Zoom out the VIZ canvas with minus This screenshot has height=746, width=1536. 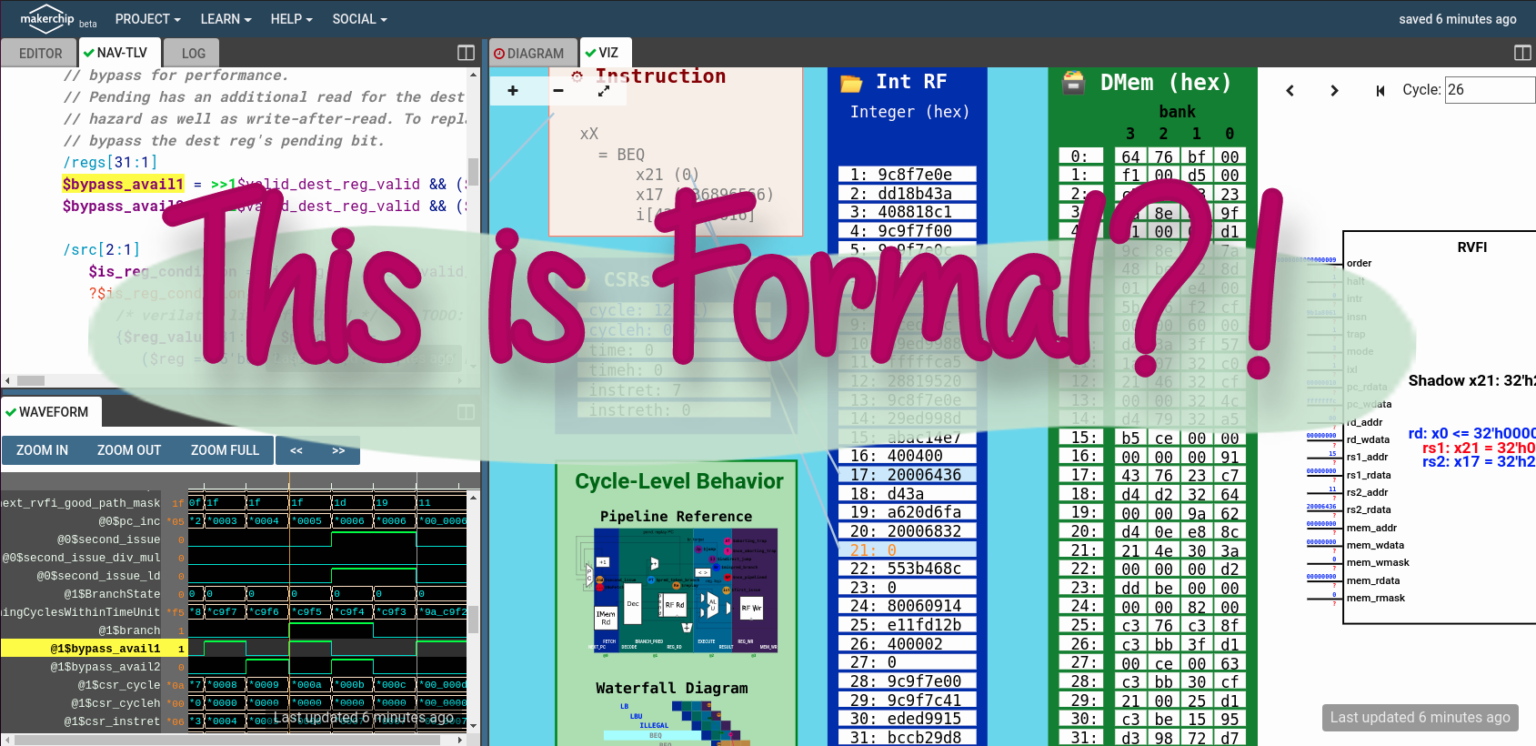click(x=558, y=91)
